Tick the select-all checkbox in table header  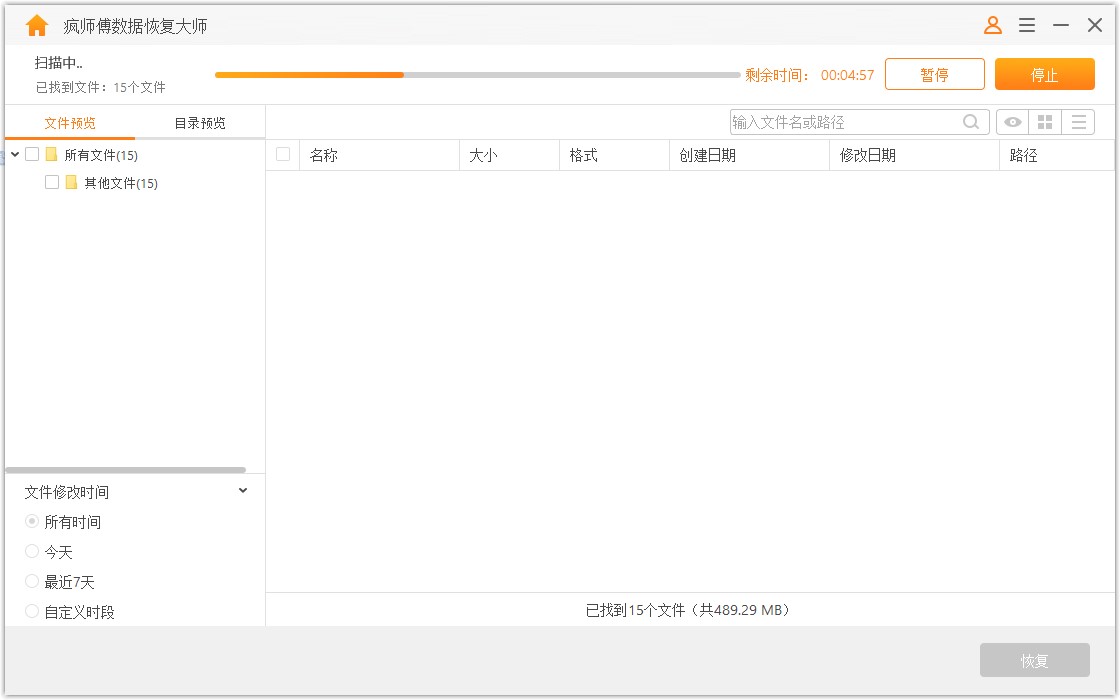(283, 154)
